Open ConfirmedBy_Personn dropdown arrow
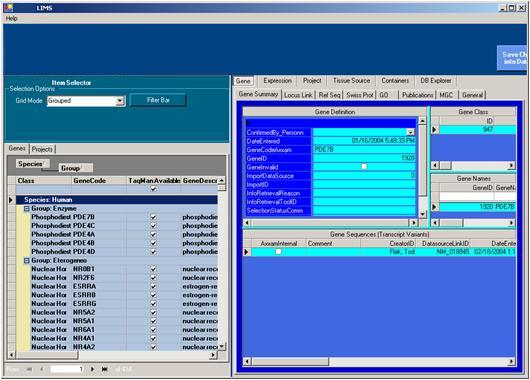The image size is (530, 380). point(410,132)
